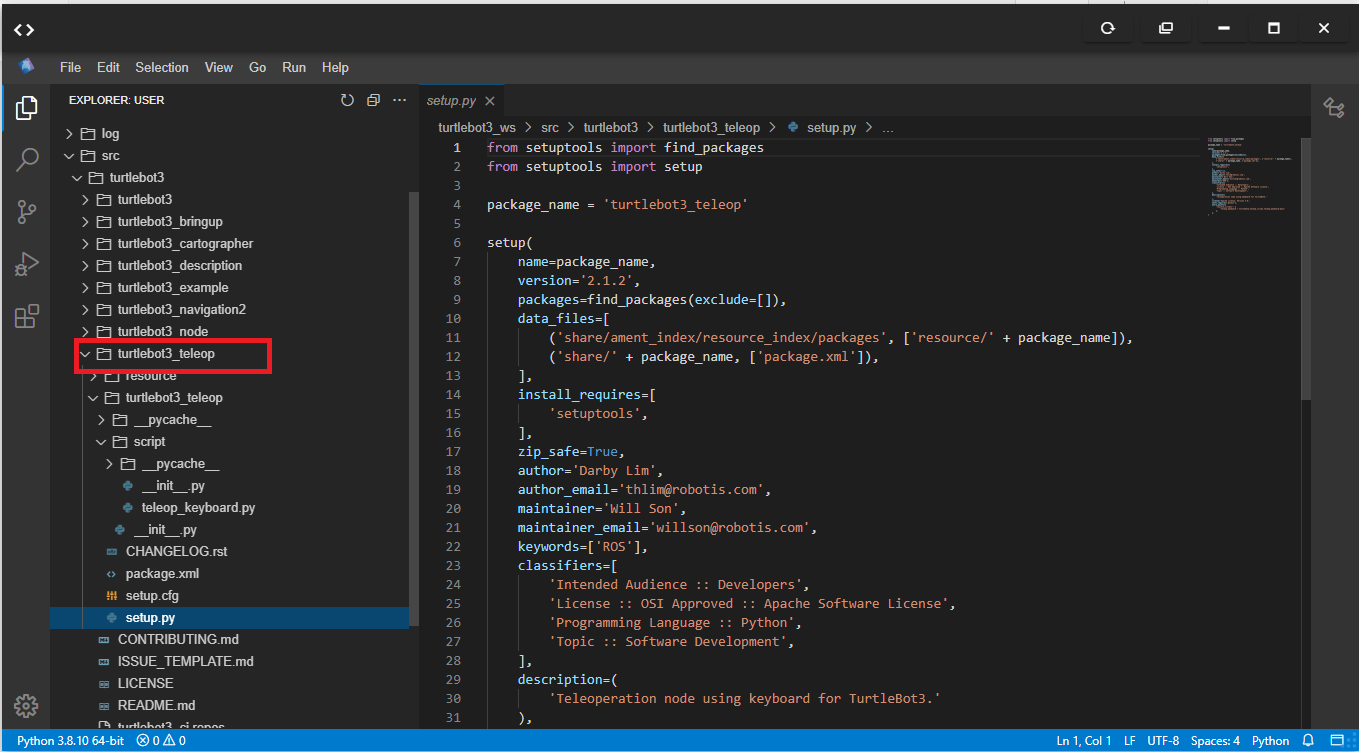Open the File menu
This screenshot has height=752, width=1359.
click(x=70, y=68)
